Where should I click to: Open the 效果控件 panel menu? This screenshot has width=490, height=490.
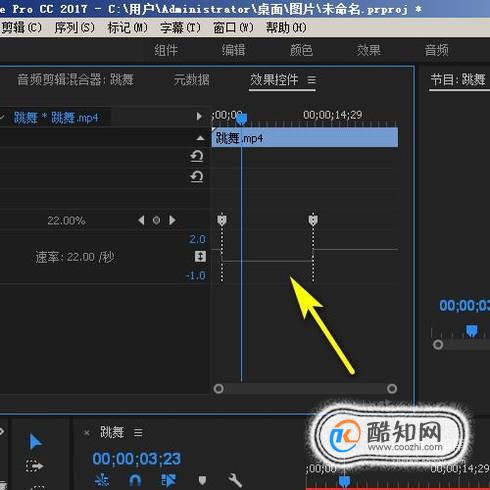[311, 80]
